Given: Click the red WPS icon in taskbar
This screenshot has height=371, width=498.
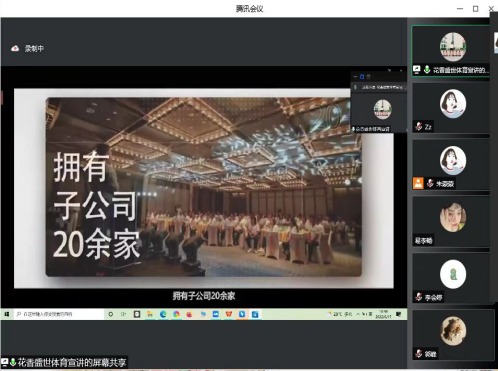Looking at the screenshot, I should (x=229, y=314).
